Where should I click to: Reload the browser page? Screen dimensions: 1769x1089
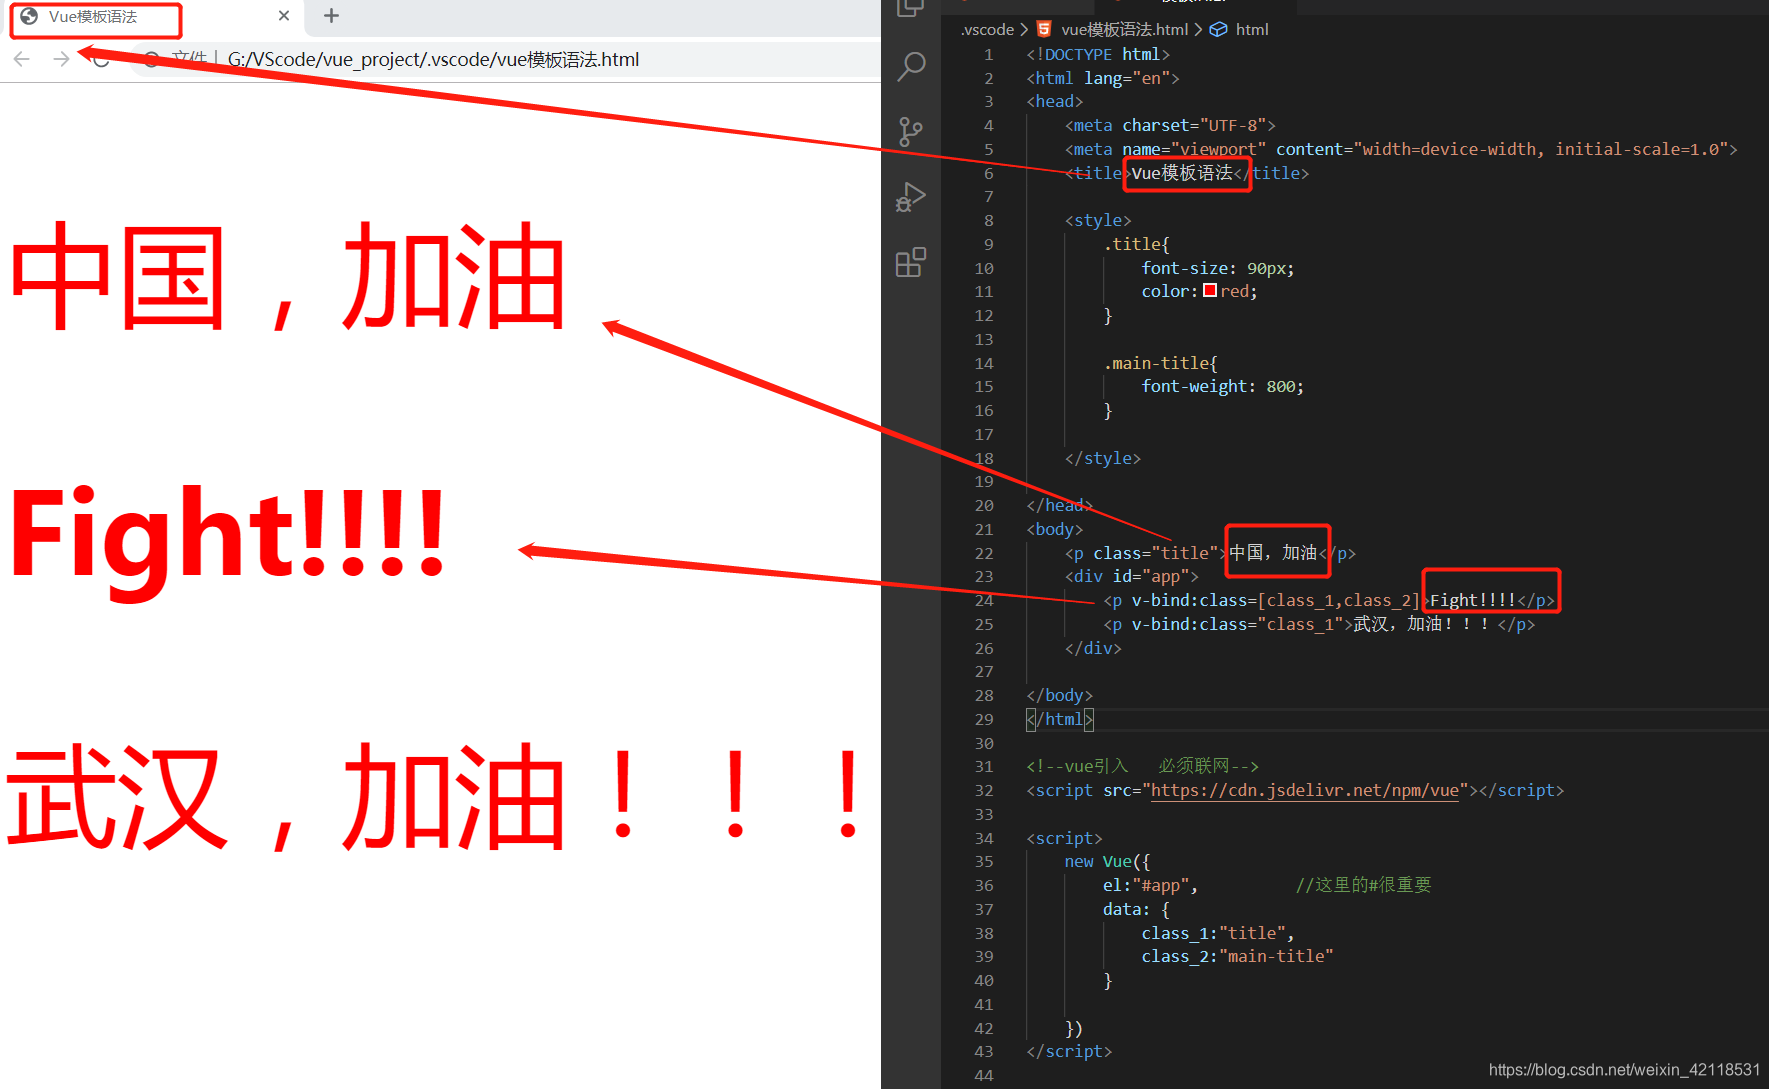(x=101, y=59)
